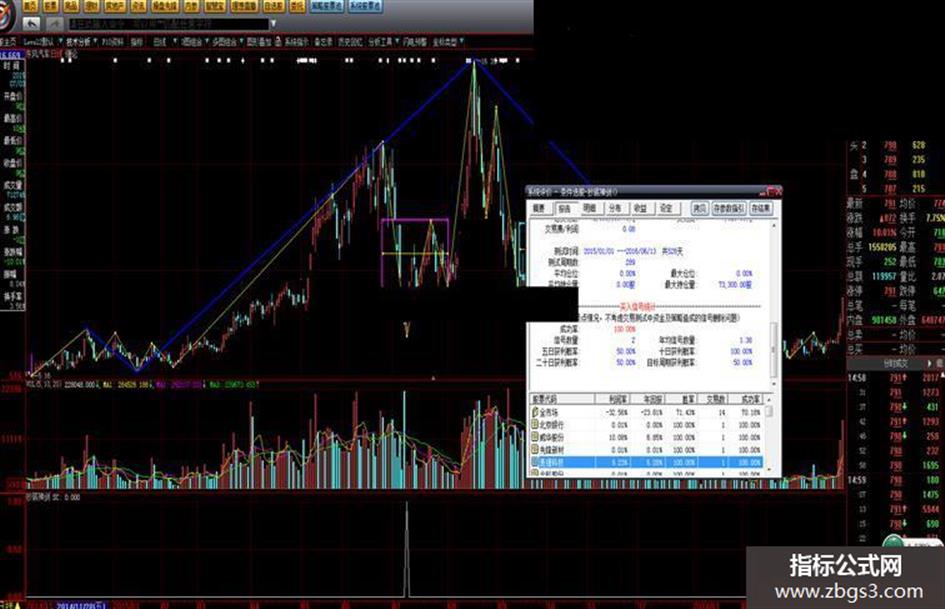Click the icon beside 全市场 row
945x609 pixels.
pyautogui.click(x=535, y=412)
